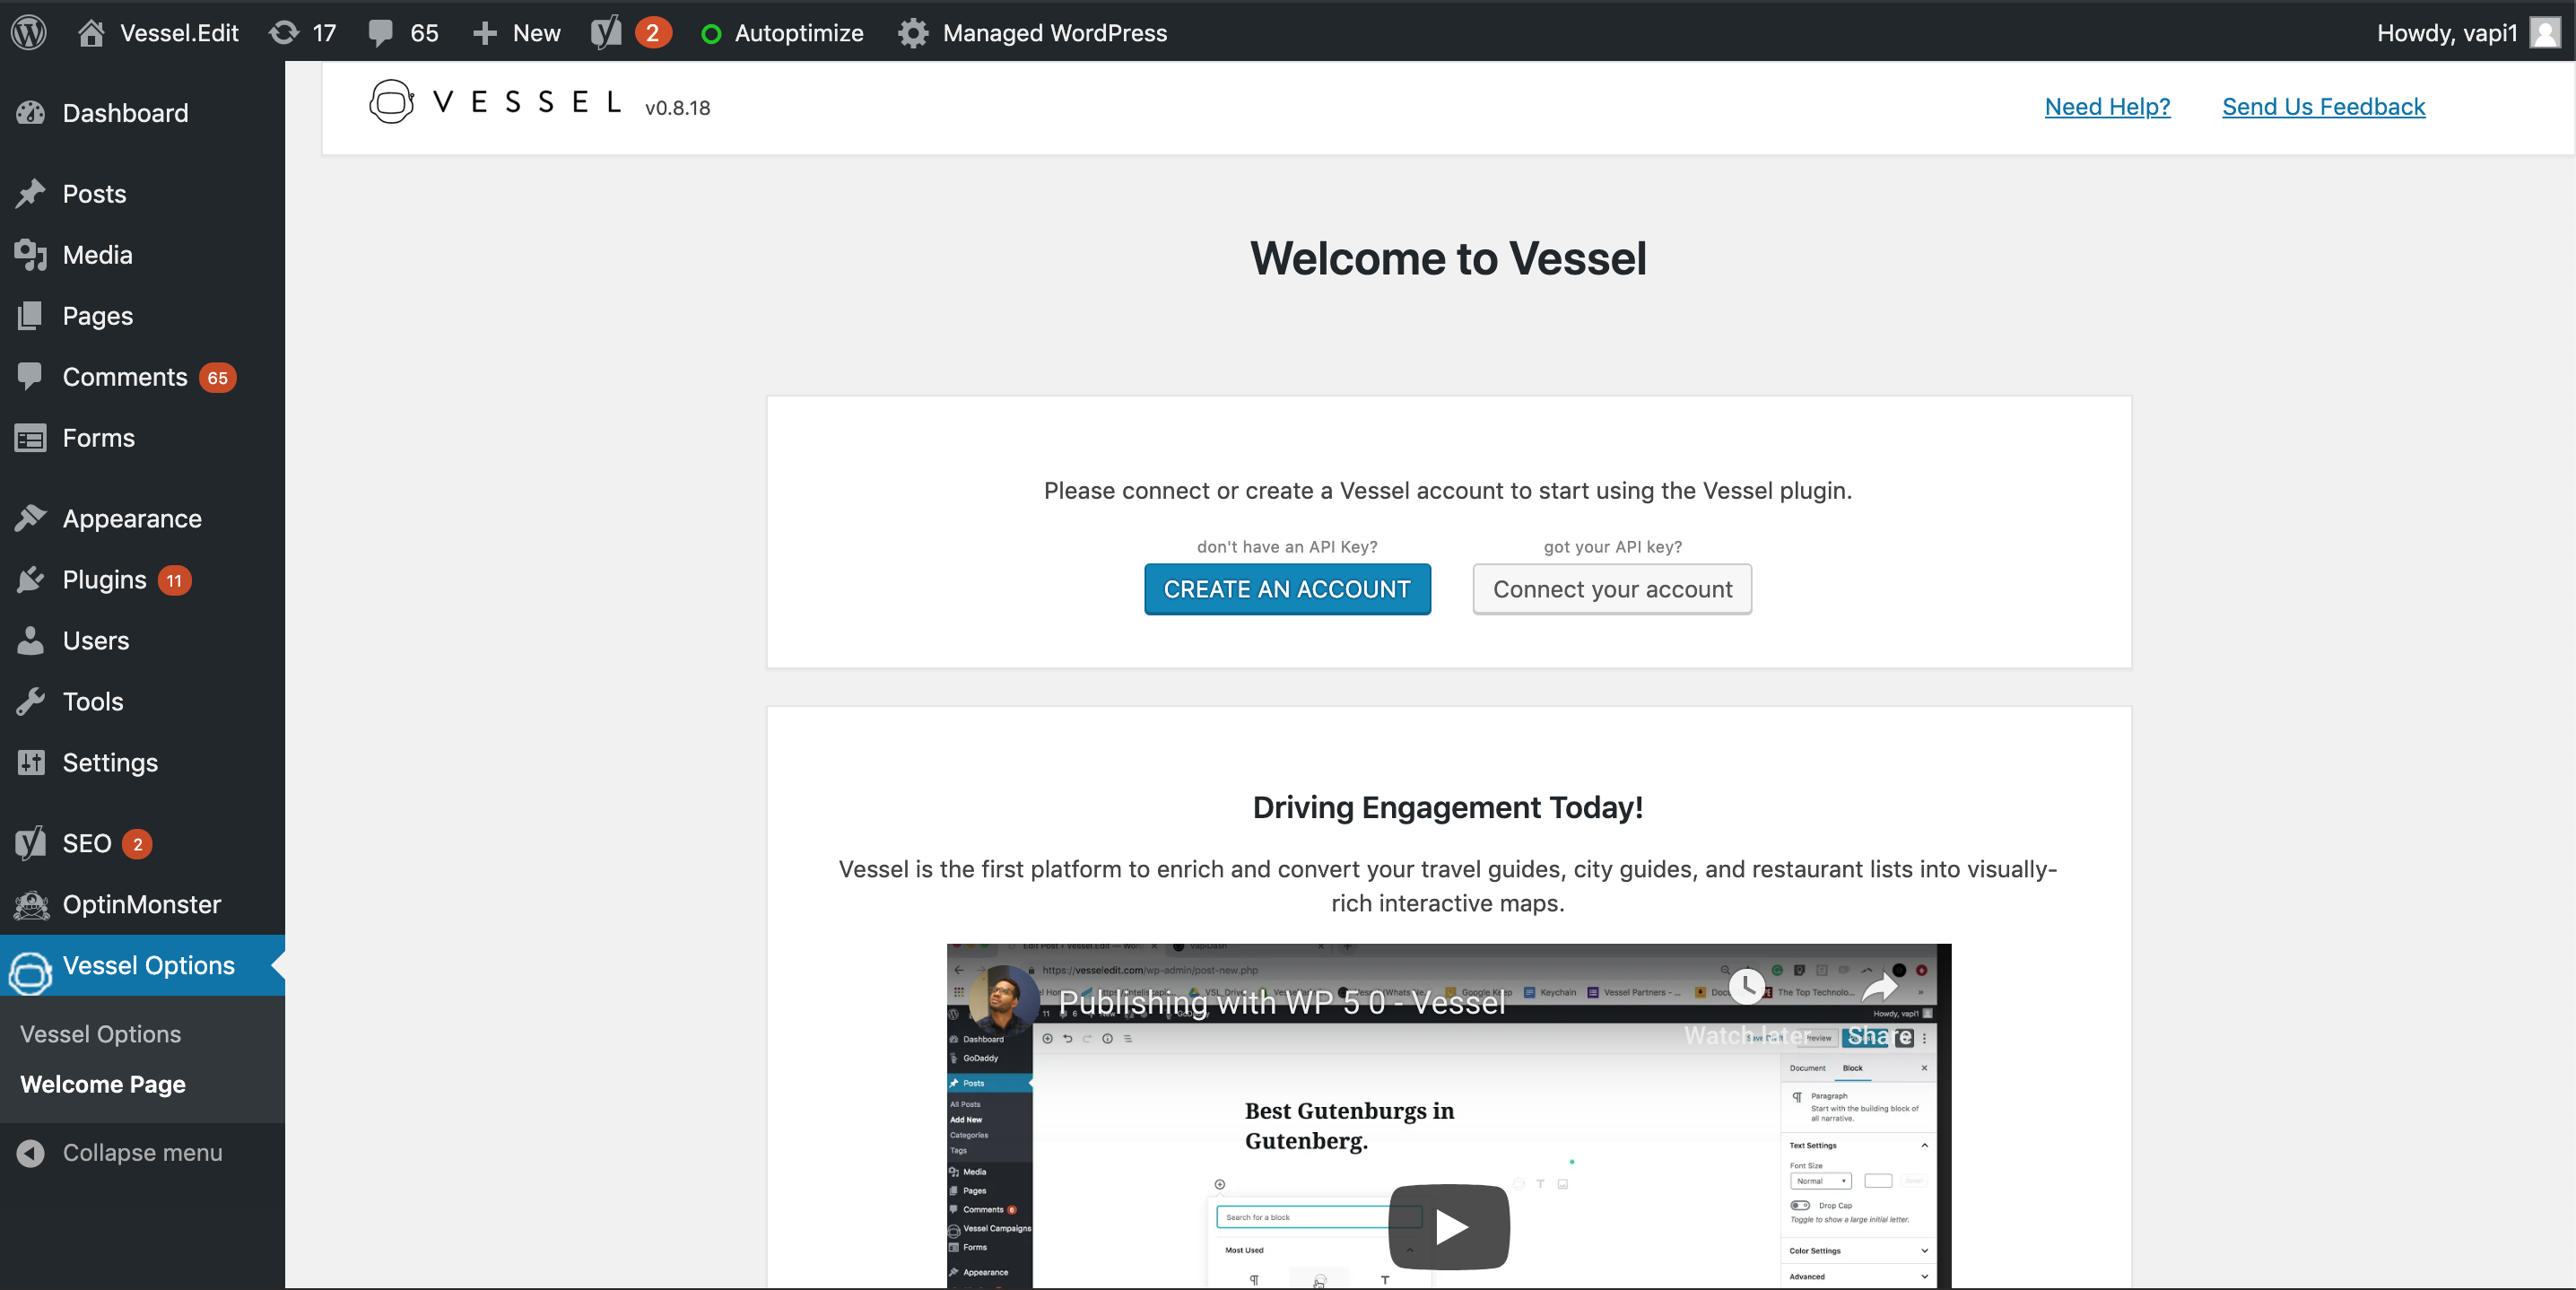Click the Collapse menu label
2576x1290 pixels.
143,1153
